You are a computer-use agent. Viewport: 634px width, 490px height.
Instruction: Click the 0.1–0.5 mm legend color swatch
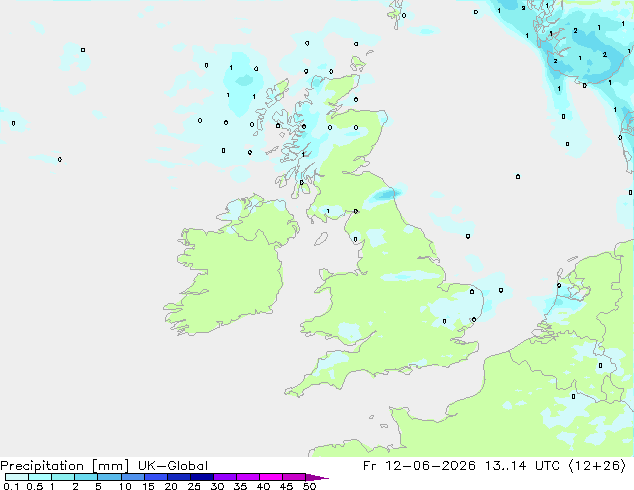[x=17, y=477]
